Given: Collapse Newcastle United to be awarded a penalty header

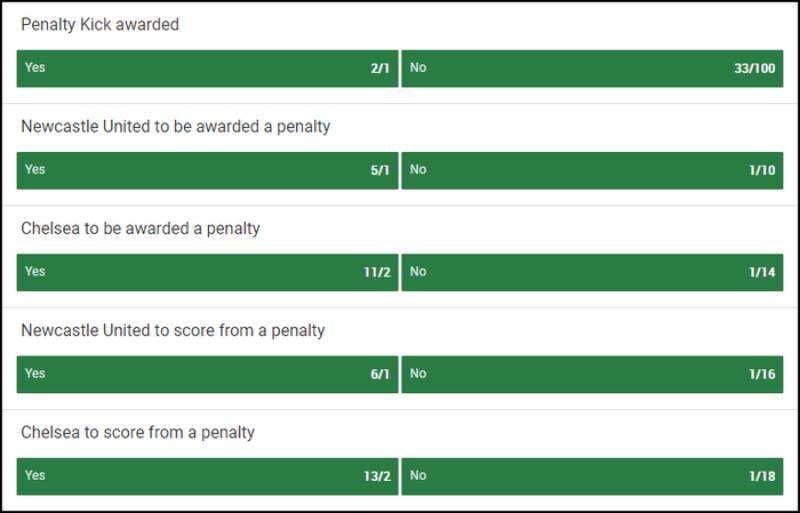Looking at the screenshot, I should click(x=175, y=127).
